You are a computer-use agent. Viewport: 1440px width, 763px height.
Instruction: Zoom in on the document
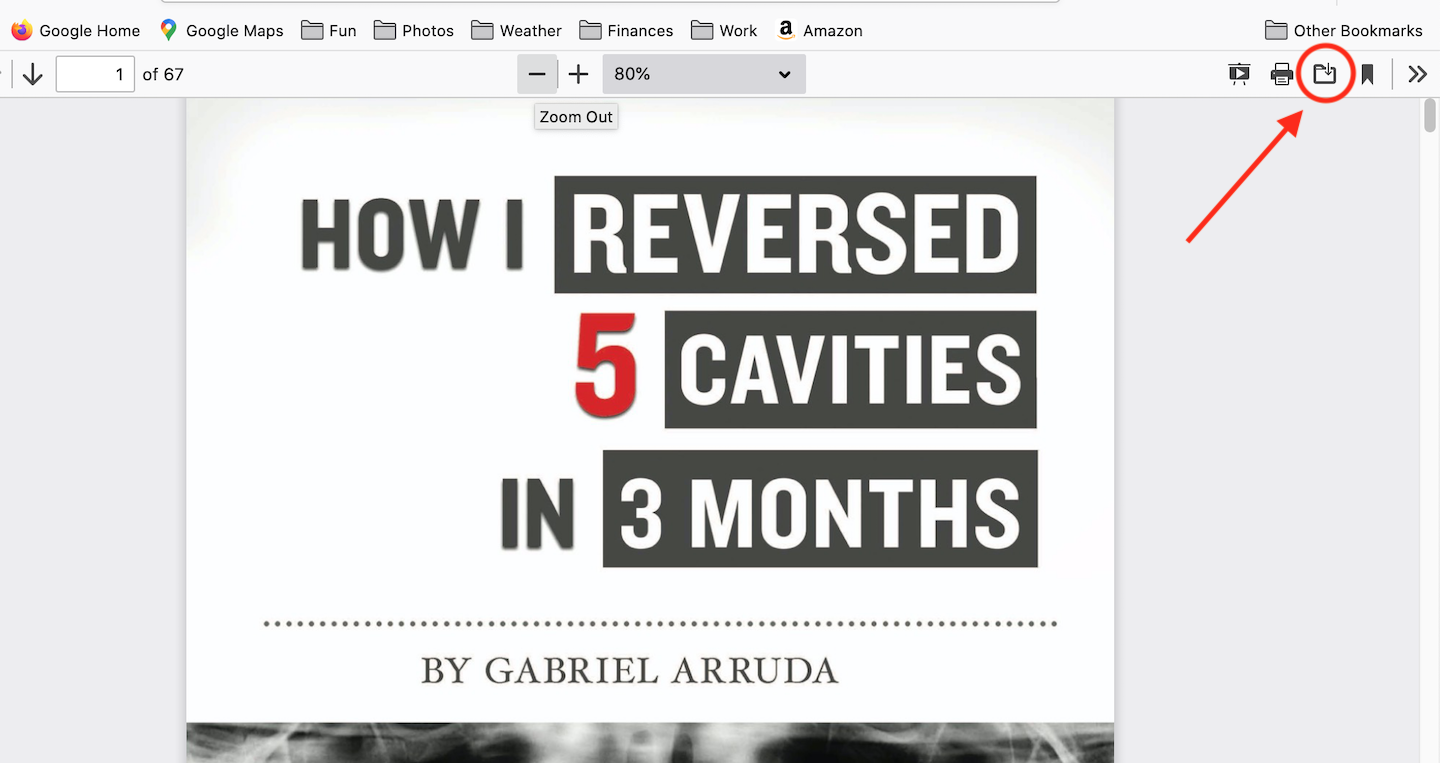click(578, 73)
